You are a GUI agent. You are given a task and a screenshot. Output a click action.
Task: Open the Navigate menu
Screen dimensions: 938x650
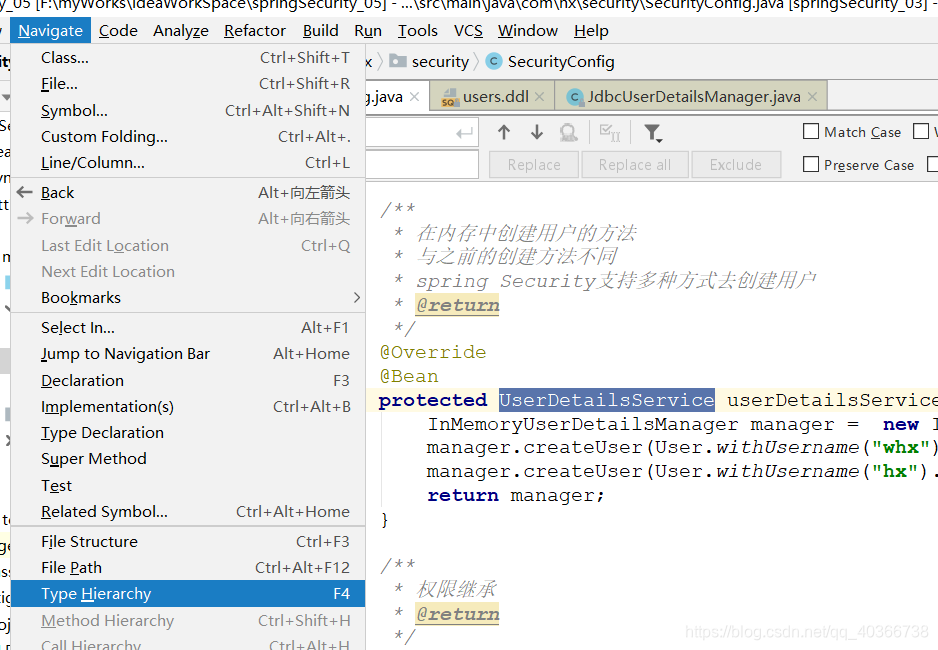(50, 30)
